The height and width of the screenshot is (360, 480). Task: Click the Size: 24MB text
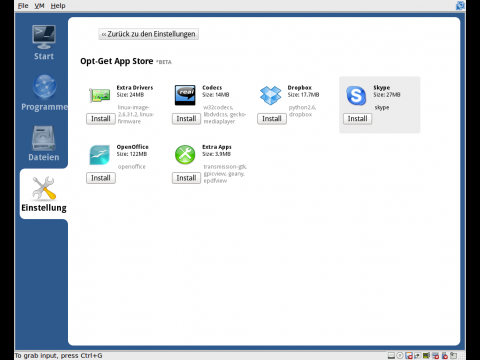pos(130,95)
